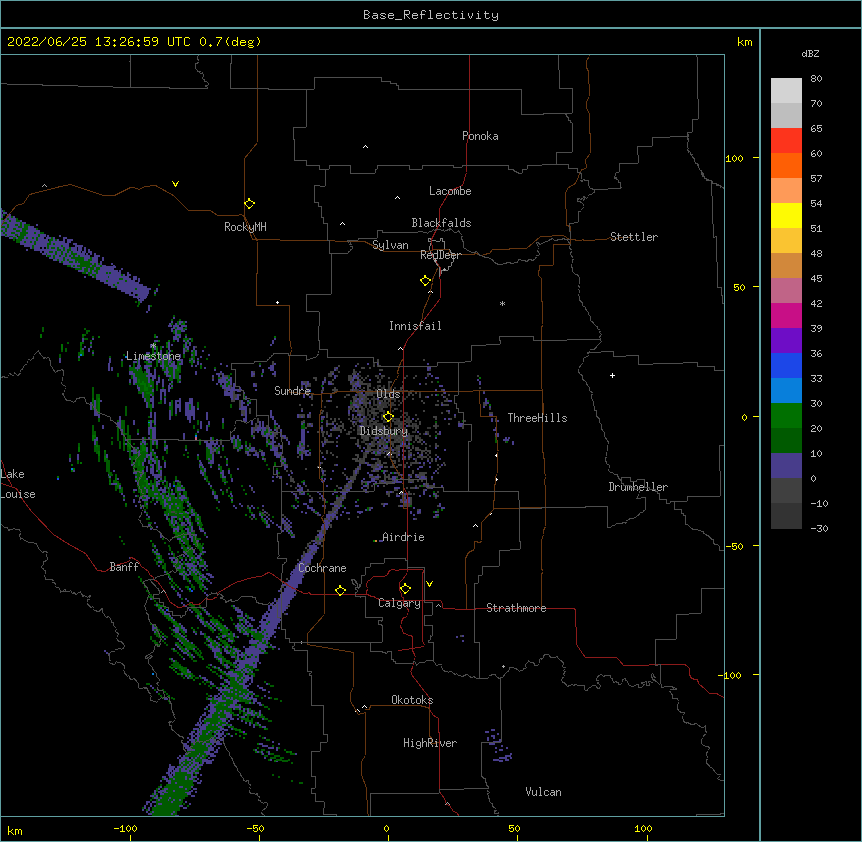Select the yellow diamond marker above the Calgary label

coord(405,589)
